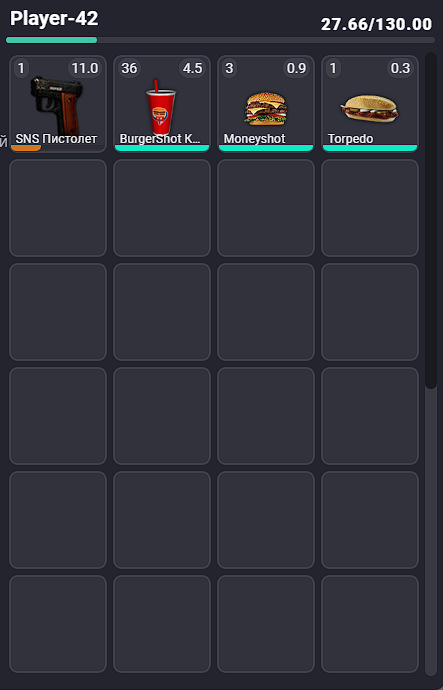Pick the BurgerShot cola cup icon
This screenshot has height=690, width=443.
tap(161, 106)
